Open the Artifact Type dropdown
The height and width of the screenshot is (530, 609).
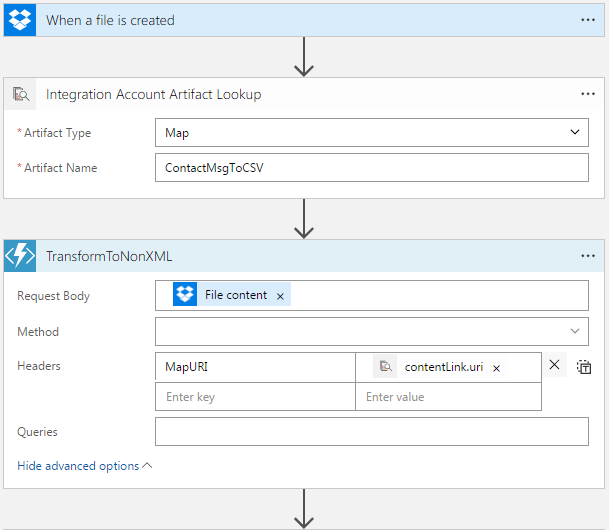point(372,133)
